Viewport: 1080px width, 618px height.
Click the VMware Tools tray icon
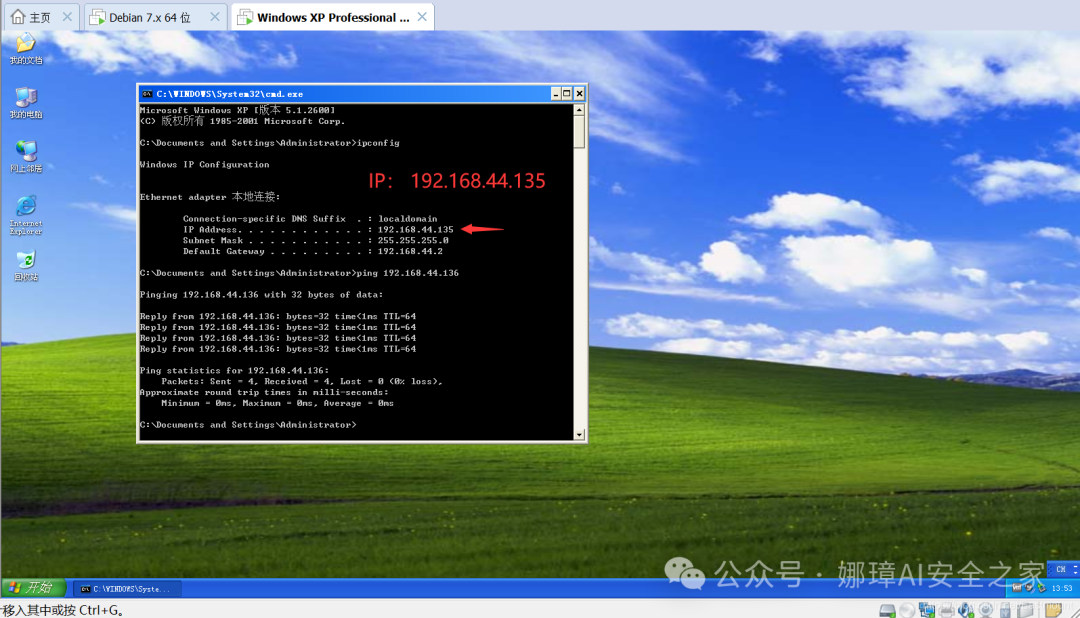click(x=1017, y=588)
